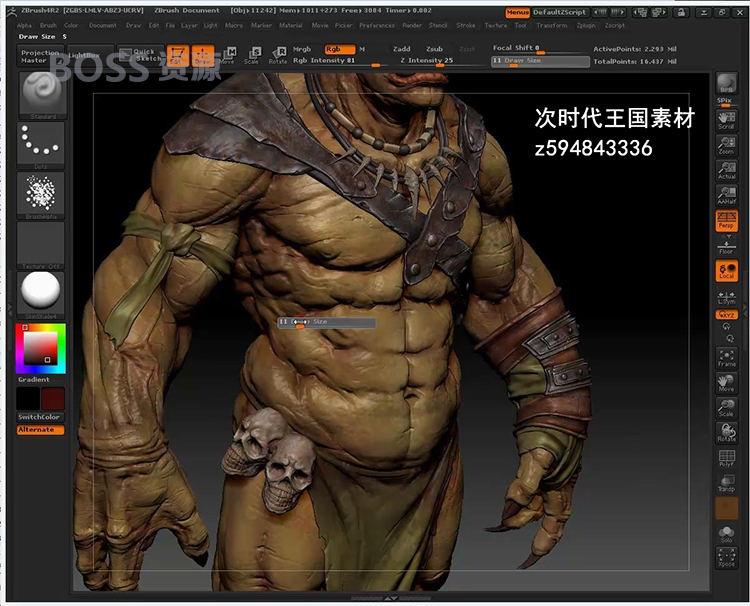
Task: Open the Dots stroke type selector
Action: pos(41,144)
